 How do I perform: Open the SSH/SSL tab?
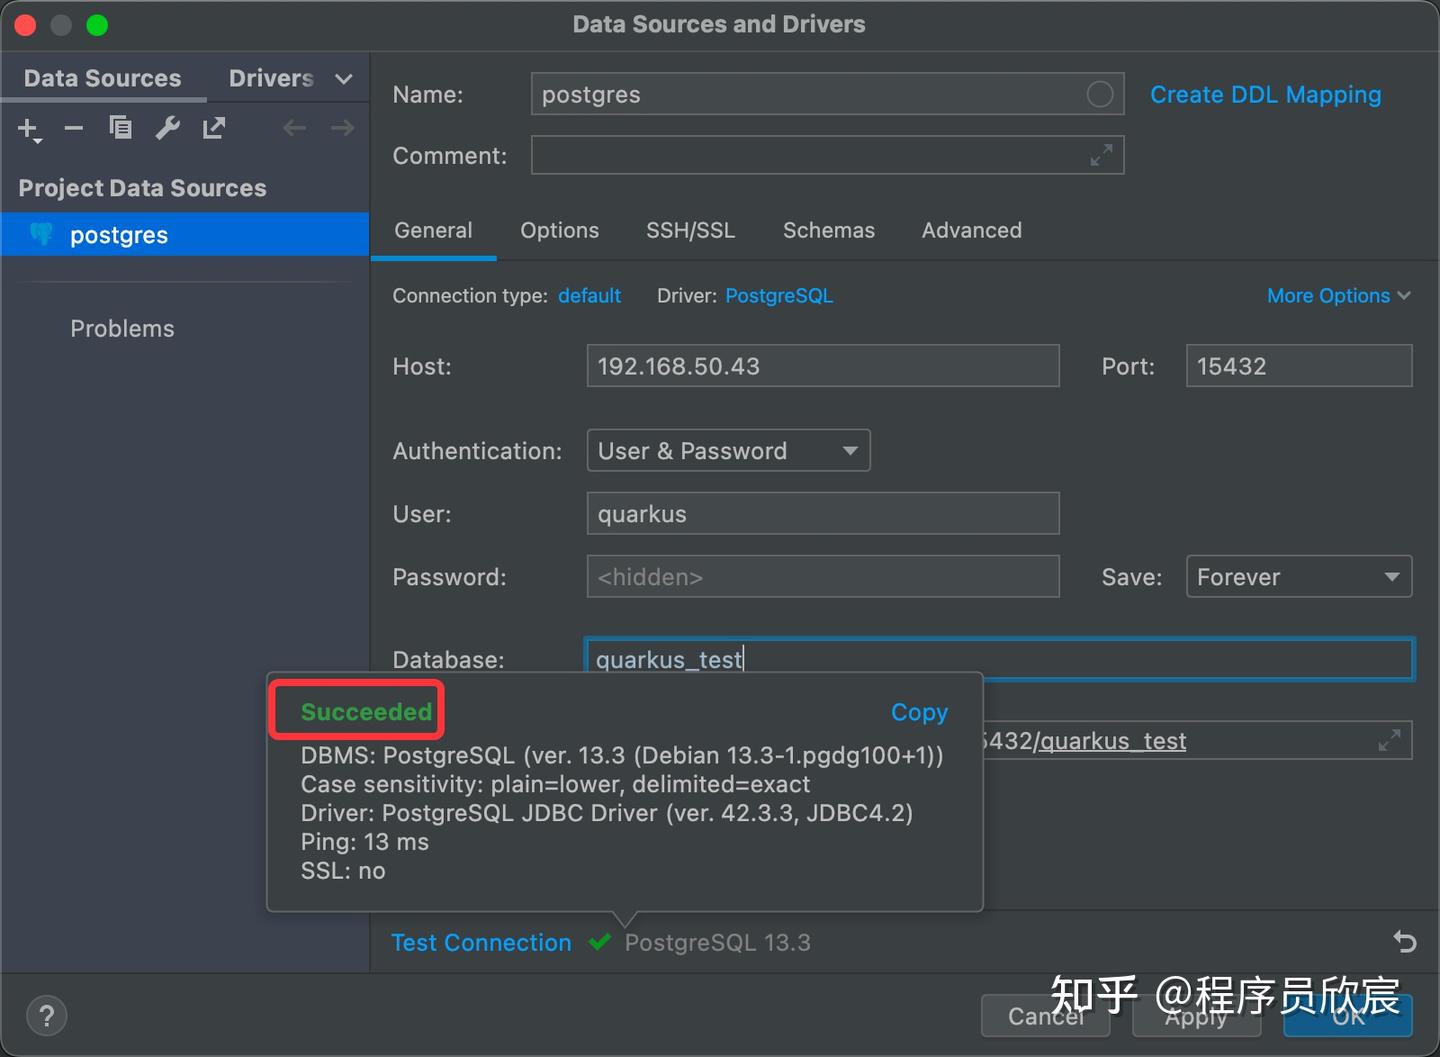point(690,231)
